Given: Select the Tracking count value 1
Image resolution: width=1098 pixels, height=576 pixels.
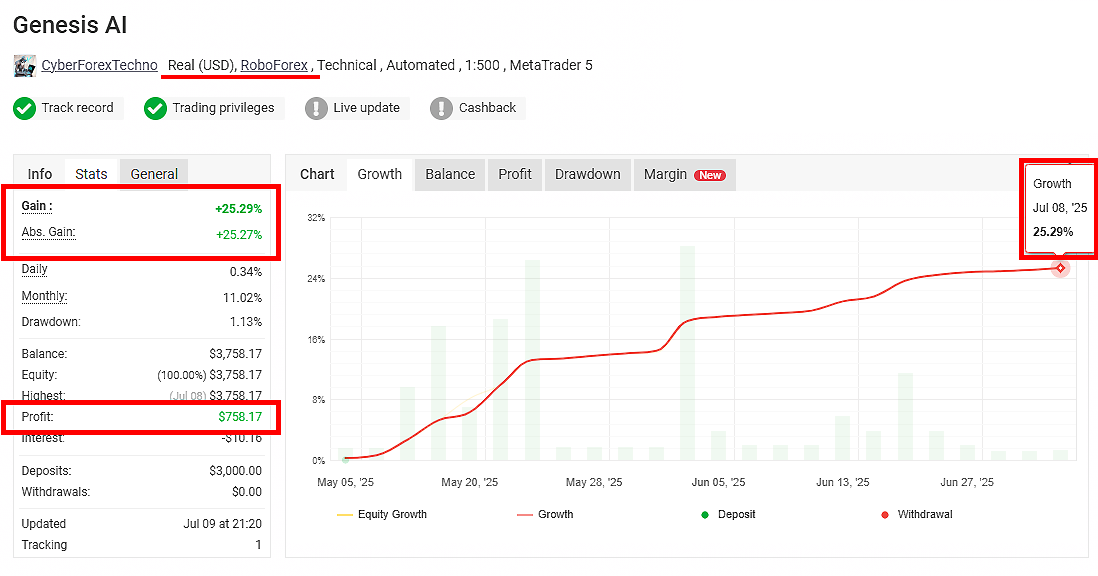Looking at the screenshot, I should [258, 545].
